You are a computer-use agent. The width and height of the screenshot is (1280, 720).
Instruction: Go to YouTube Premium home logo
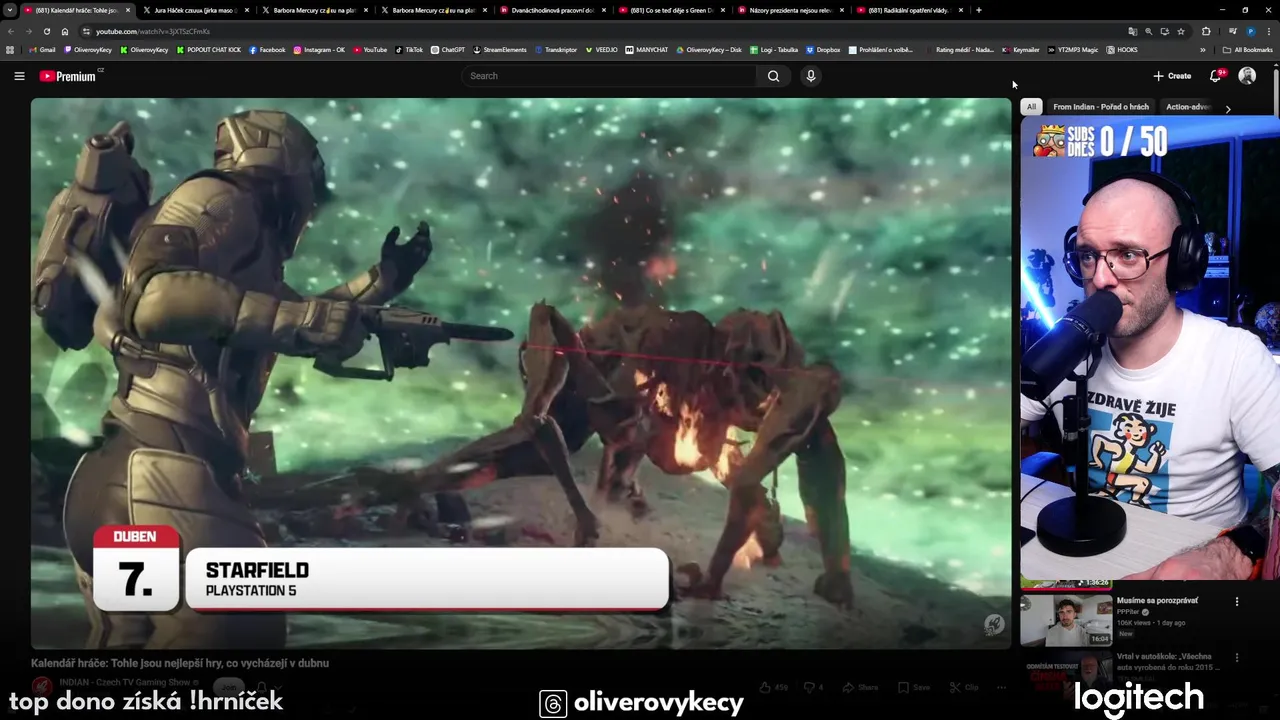[x=69, y=76]
